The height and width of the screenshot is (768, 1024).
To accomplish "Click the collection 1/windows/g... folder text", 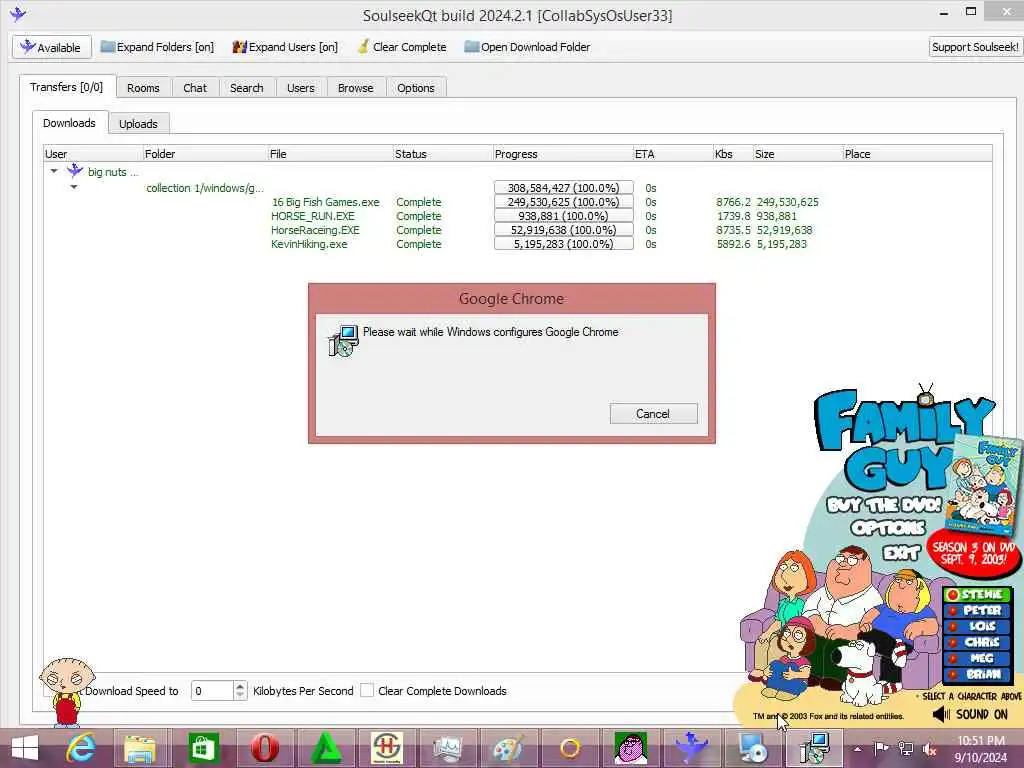I will [x=205, y=188].
